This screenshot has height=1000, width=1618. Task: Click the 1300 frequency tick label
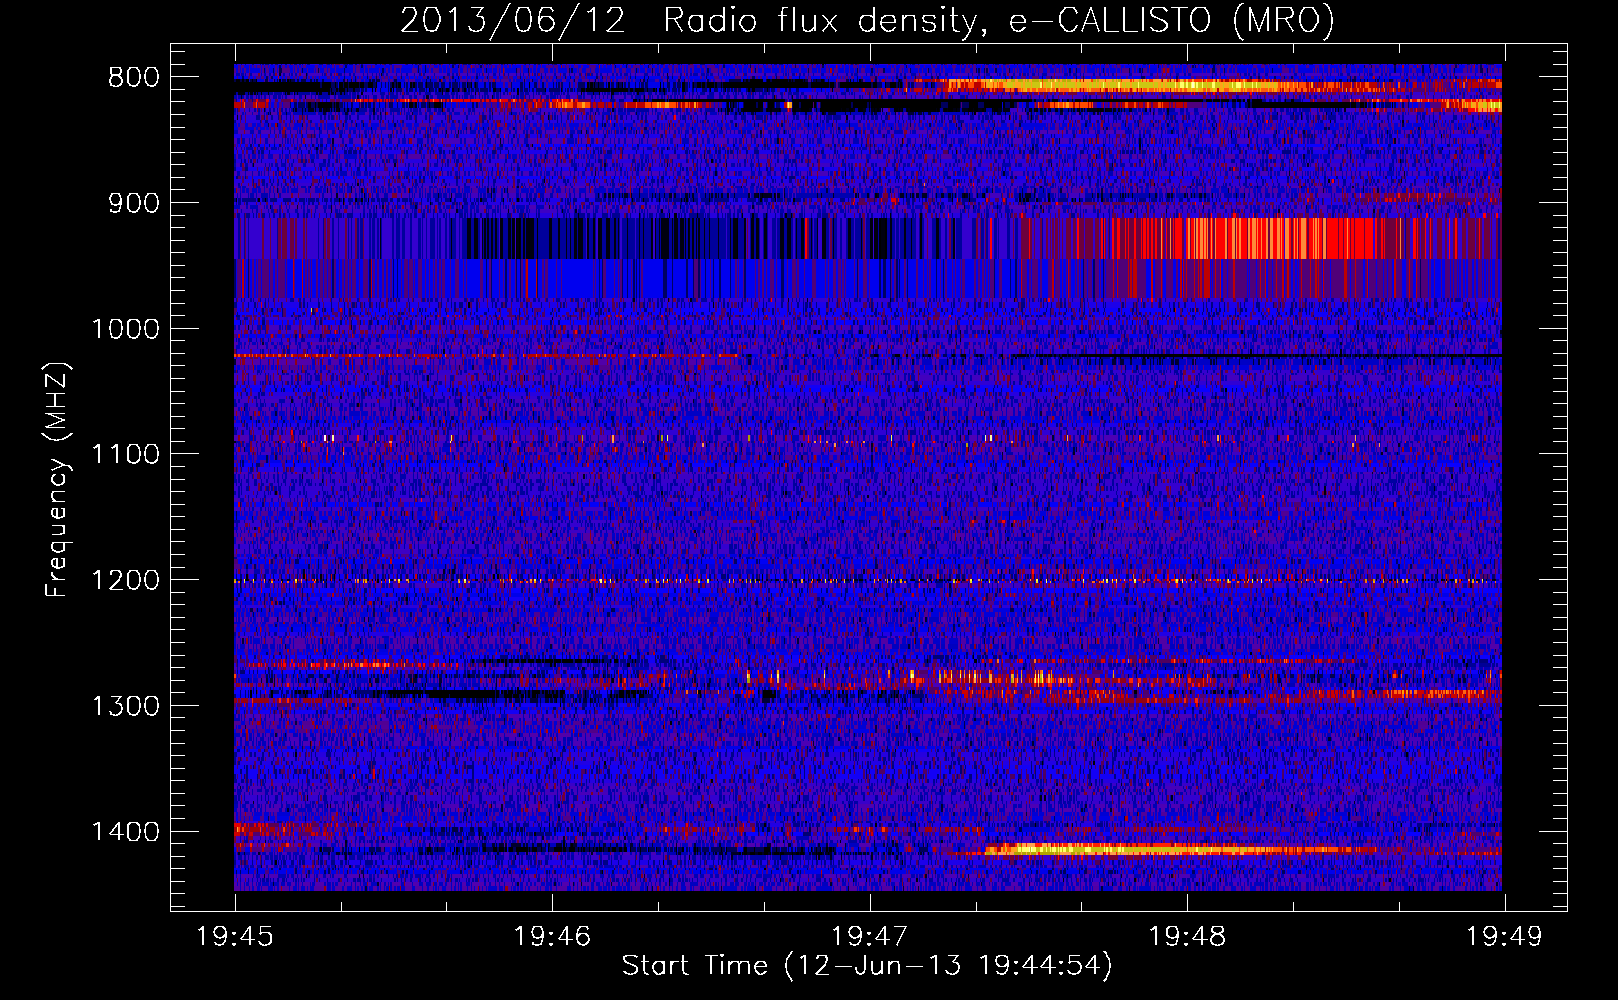(126, 706)
